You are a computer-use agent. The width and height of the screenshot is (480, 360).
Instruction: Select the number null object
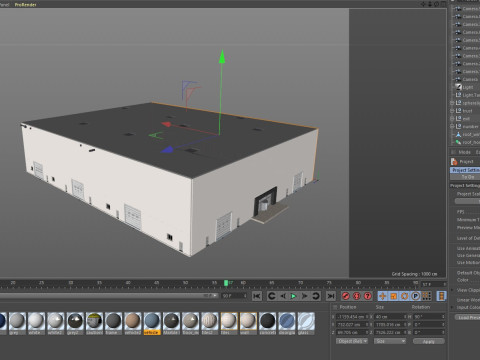[x=470, y=127]
